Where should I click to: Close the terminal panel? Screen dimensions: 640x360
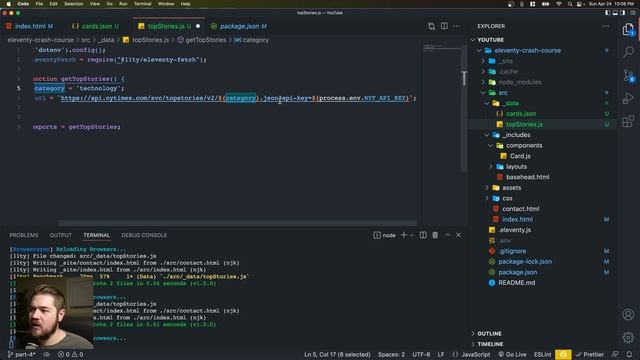coord(458,235)
